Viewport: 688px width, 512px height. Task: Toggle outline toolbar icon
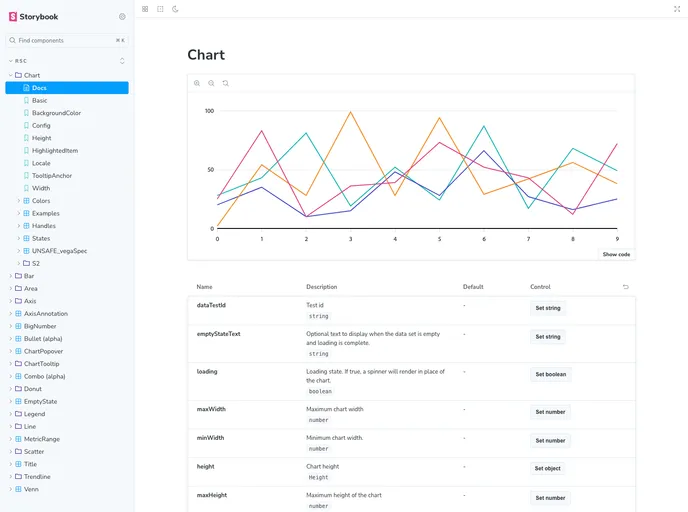[x=160, y=9]
